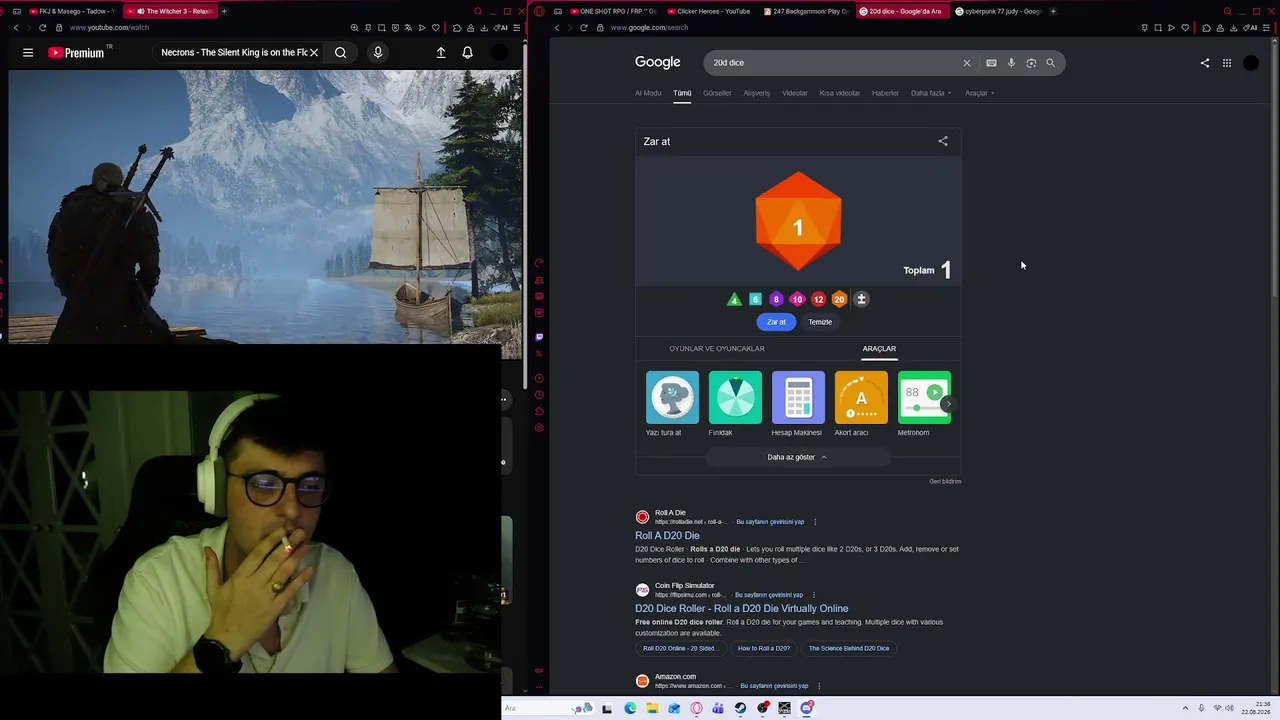Open File Explorer from the taskbar

point(652,708)
